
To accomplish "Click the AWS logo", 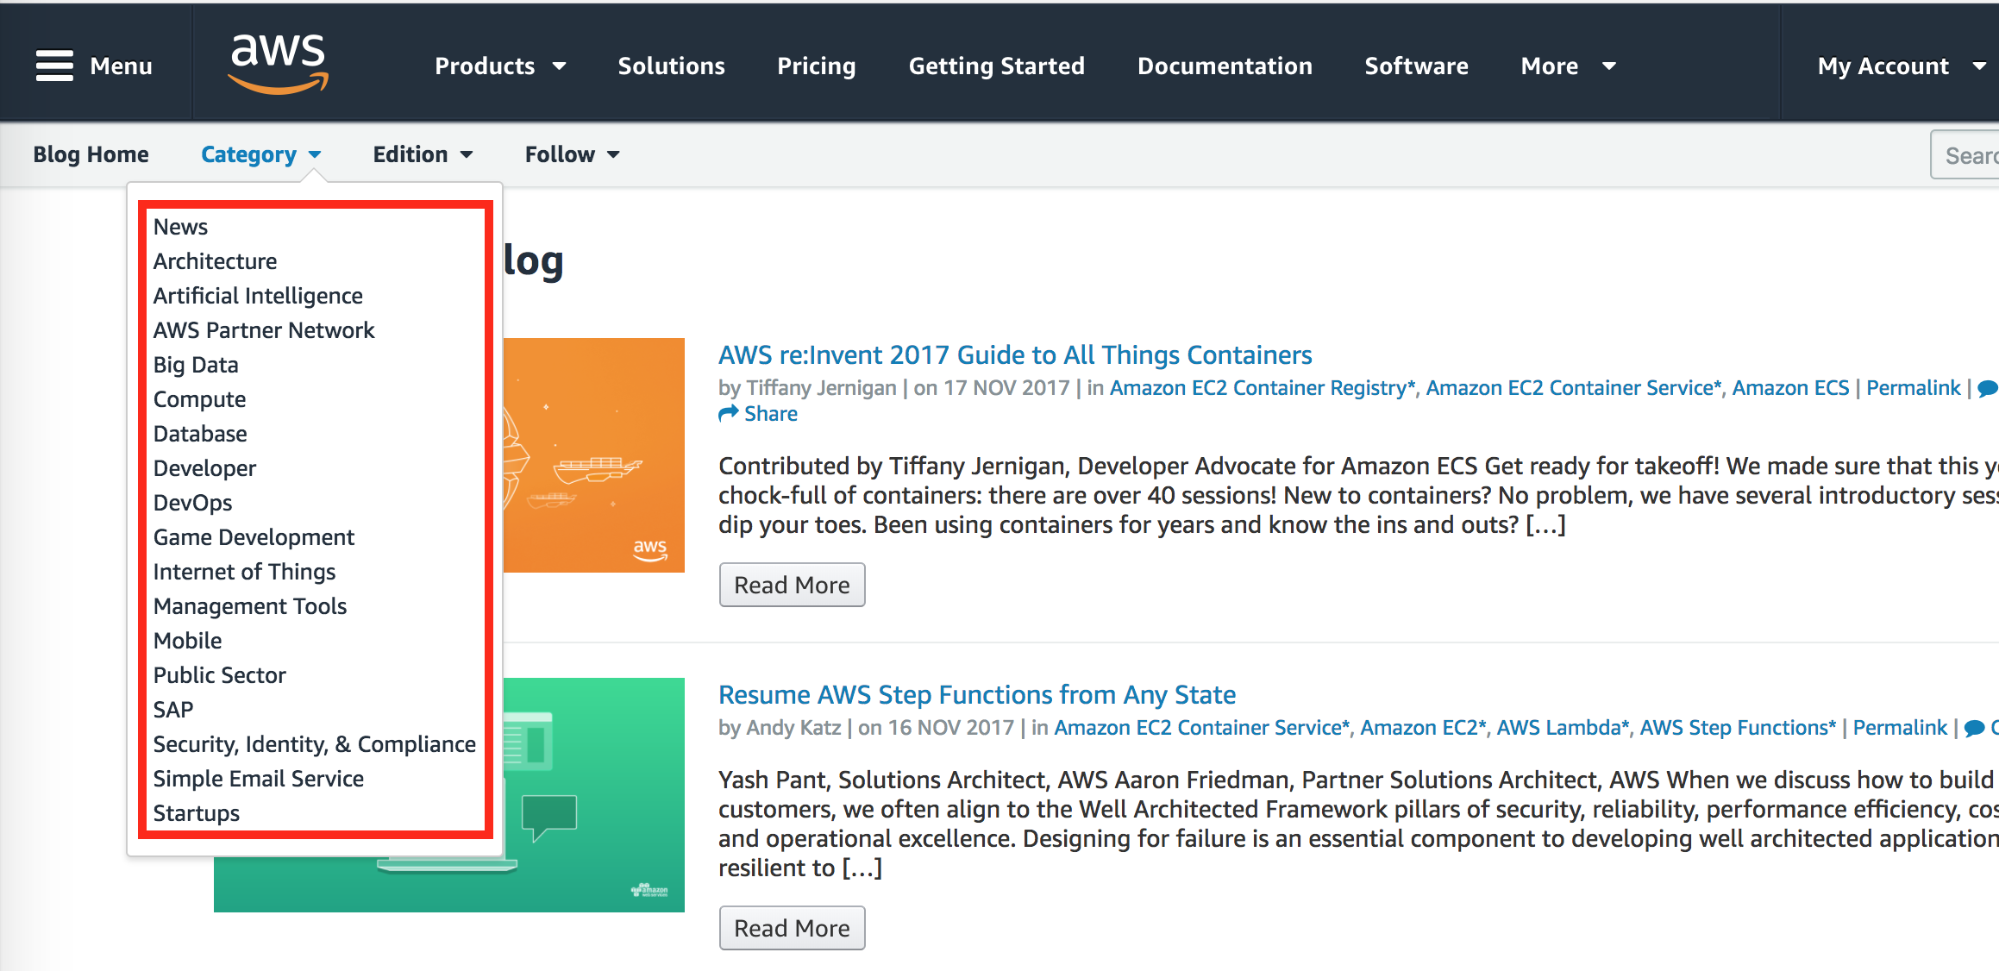I will pyautogui.click(x=279, y=64).
